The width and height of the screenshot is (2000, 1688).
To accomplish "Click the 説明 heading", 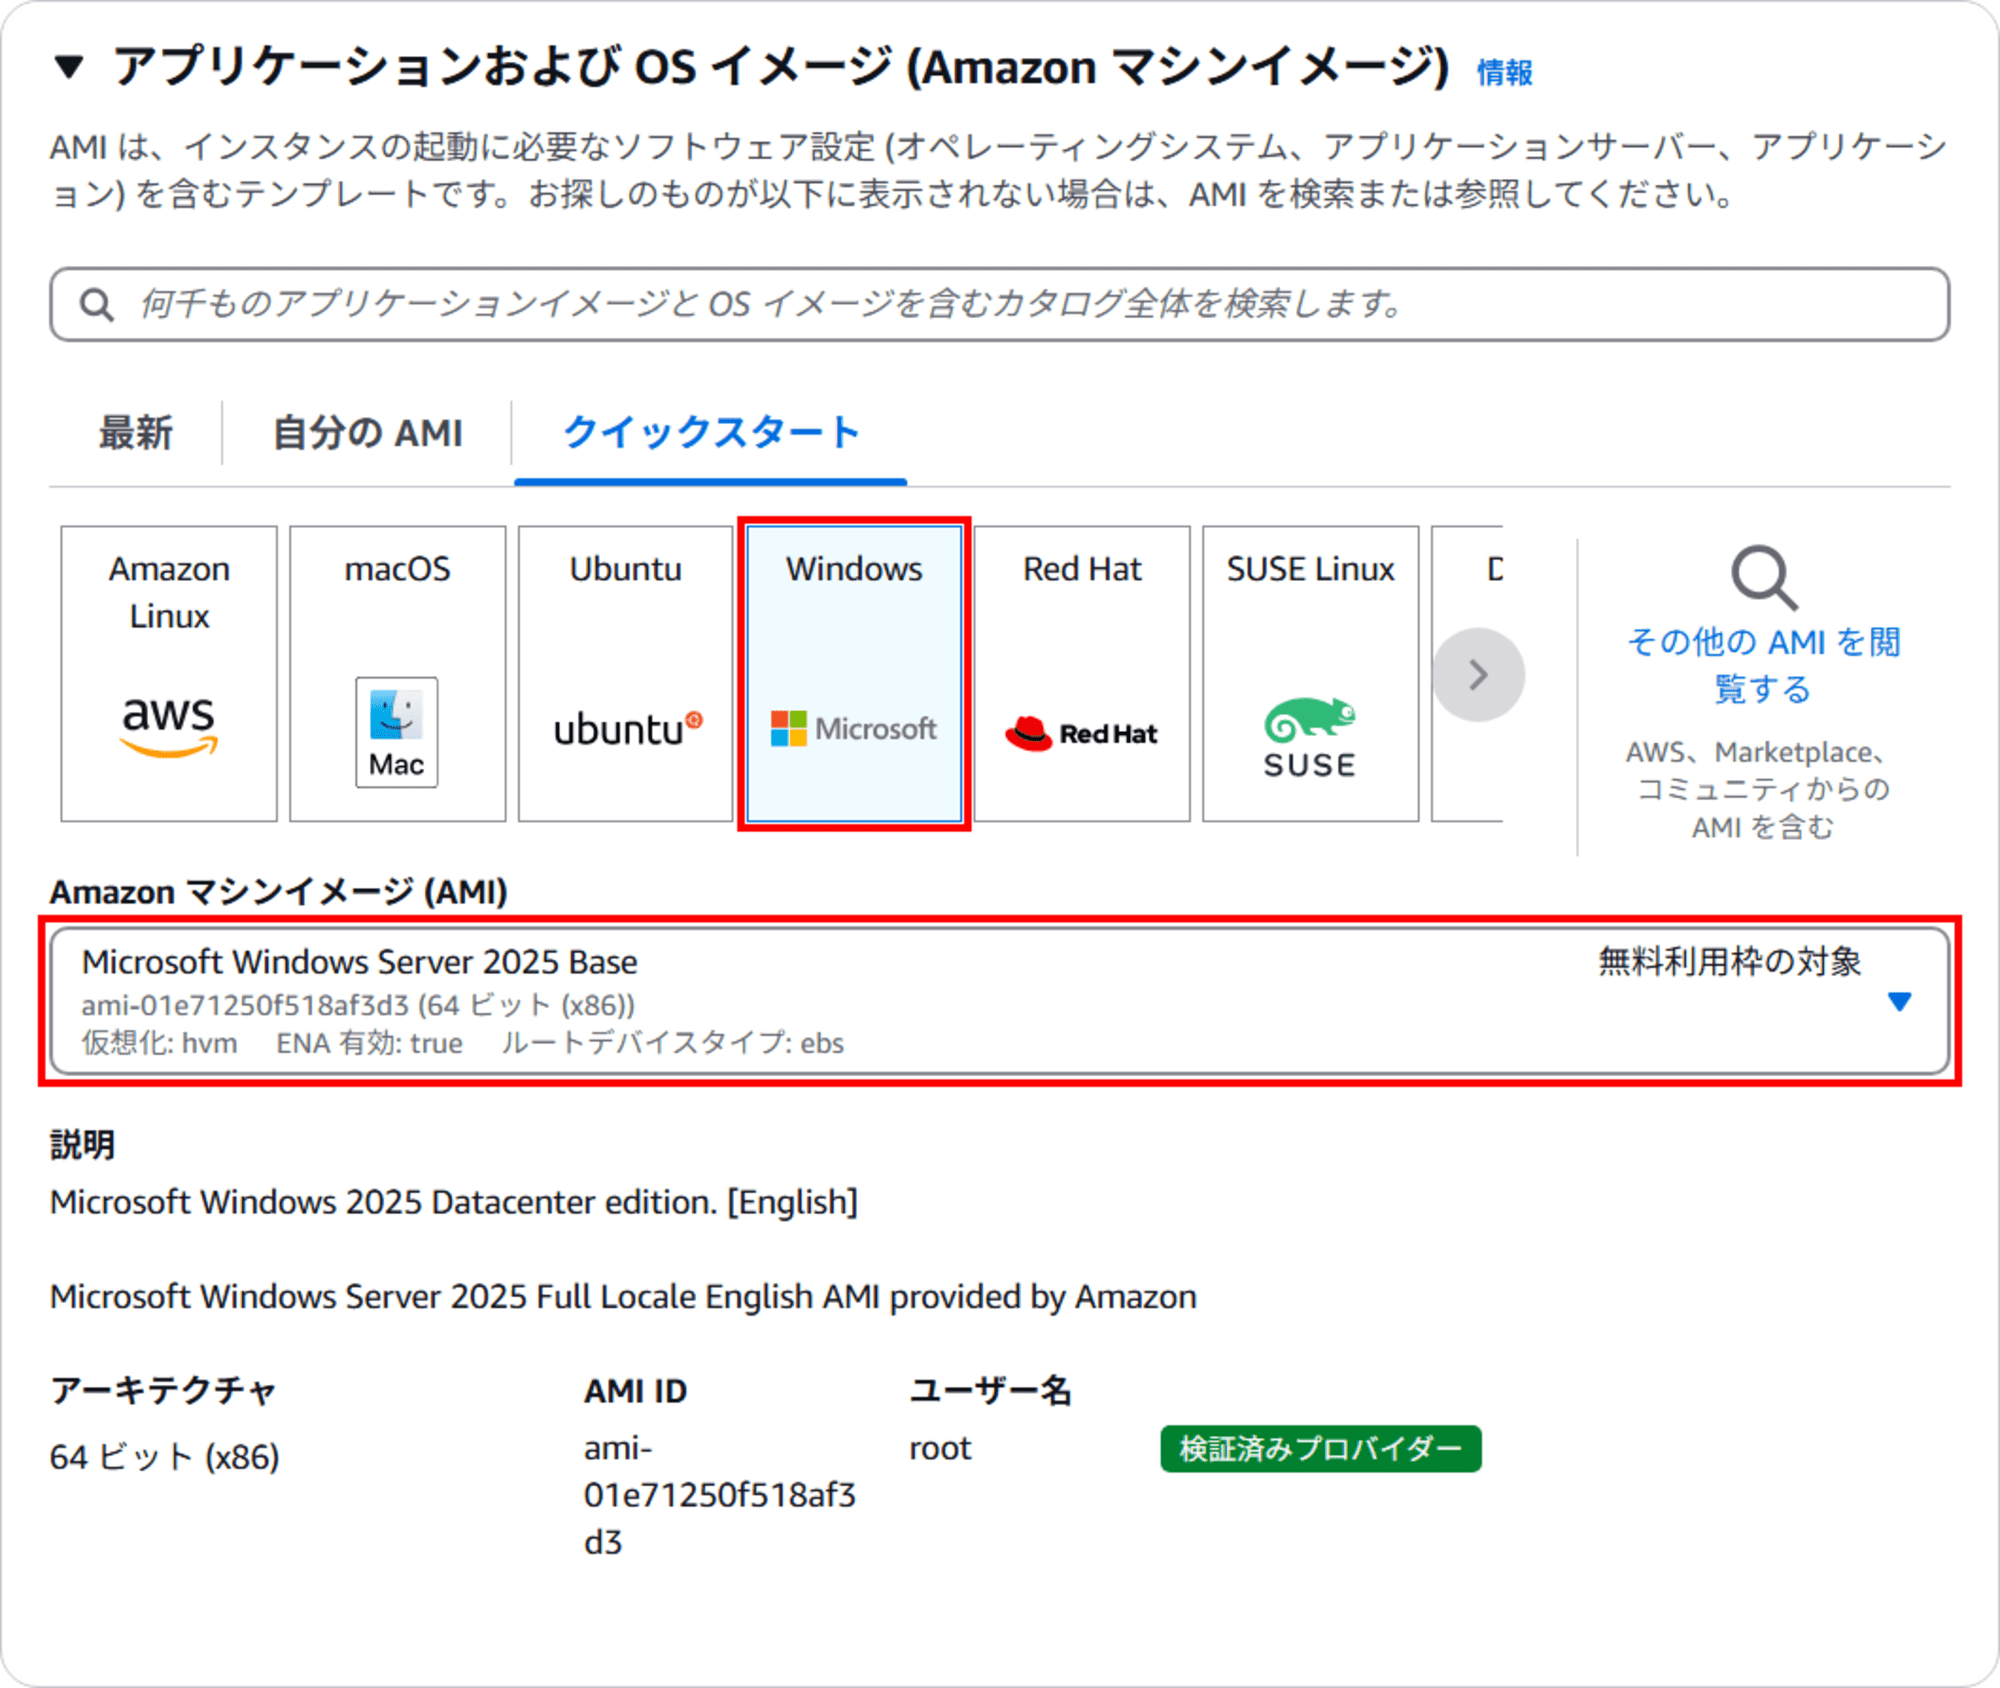I will click(x=83, y=1144).
